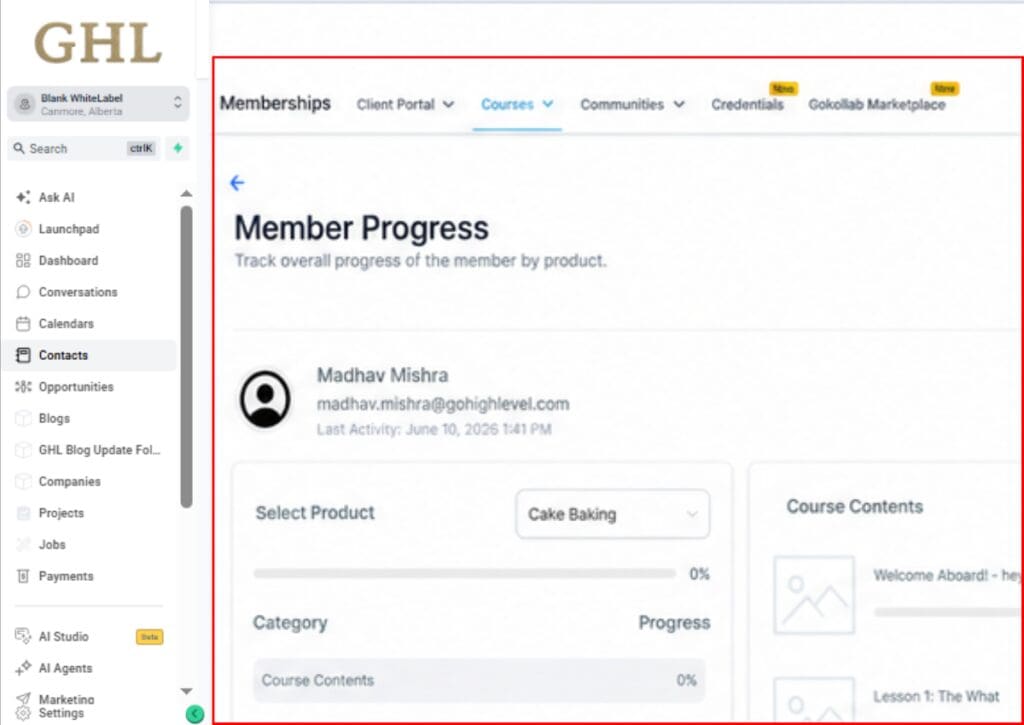This screenshot has width=1024, height=725.
Task: Open Lesson 1: The What
Action: [x=936, y=696]
